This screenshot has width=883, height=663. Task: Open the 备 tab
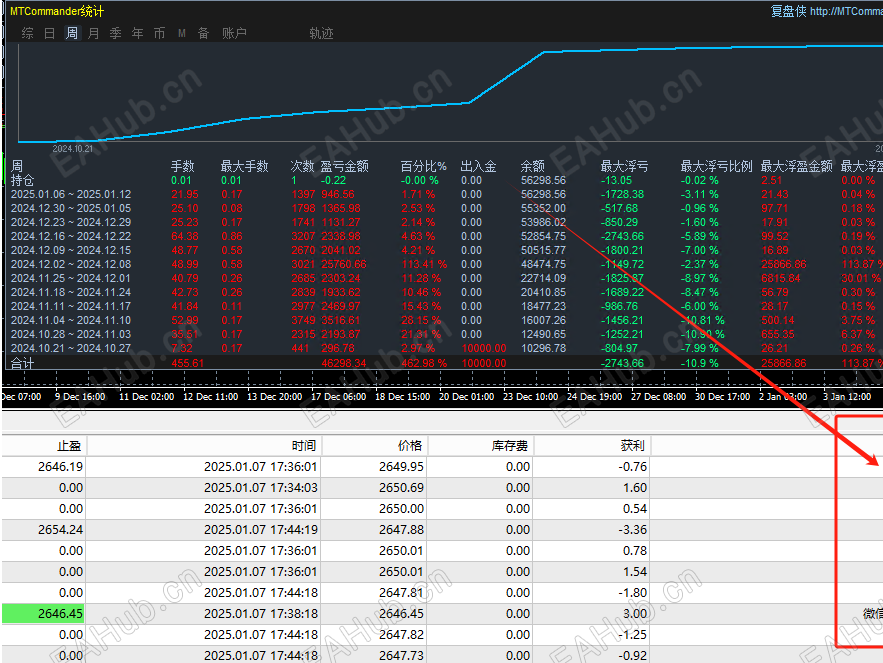point(203,33)
